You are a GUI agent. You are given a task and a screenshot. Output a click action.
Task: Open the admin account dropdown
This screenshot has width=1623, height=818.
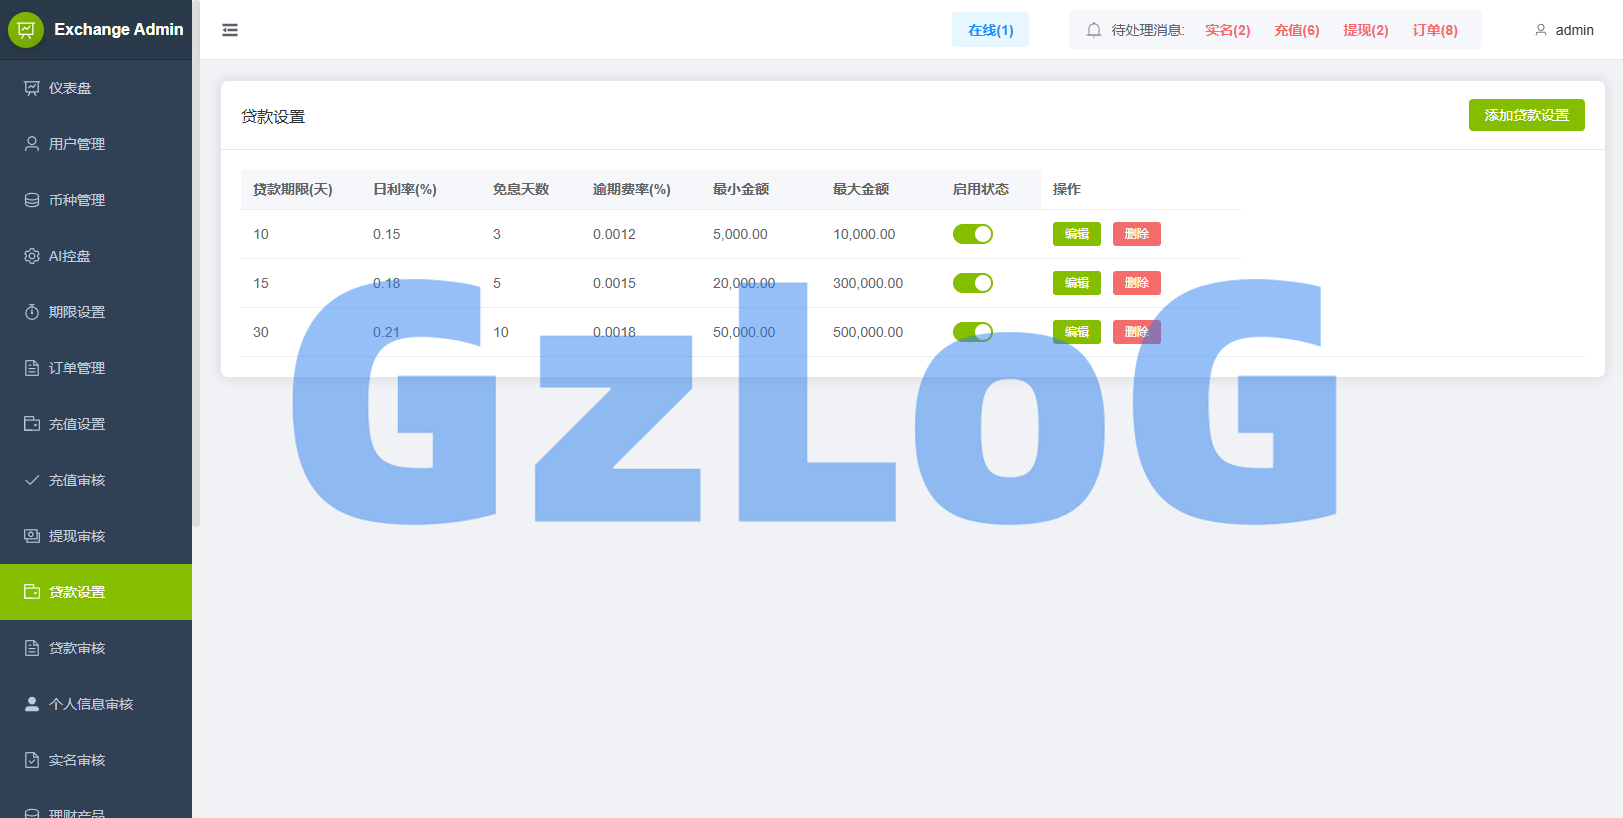tap(1564, 30)
